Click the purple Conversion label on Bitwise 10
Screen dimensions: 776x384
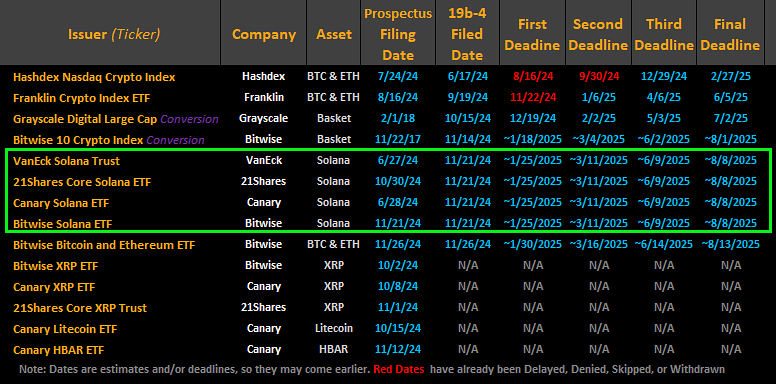[x=175, y=140]
